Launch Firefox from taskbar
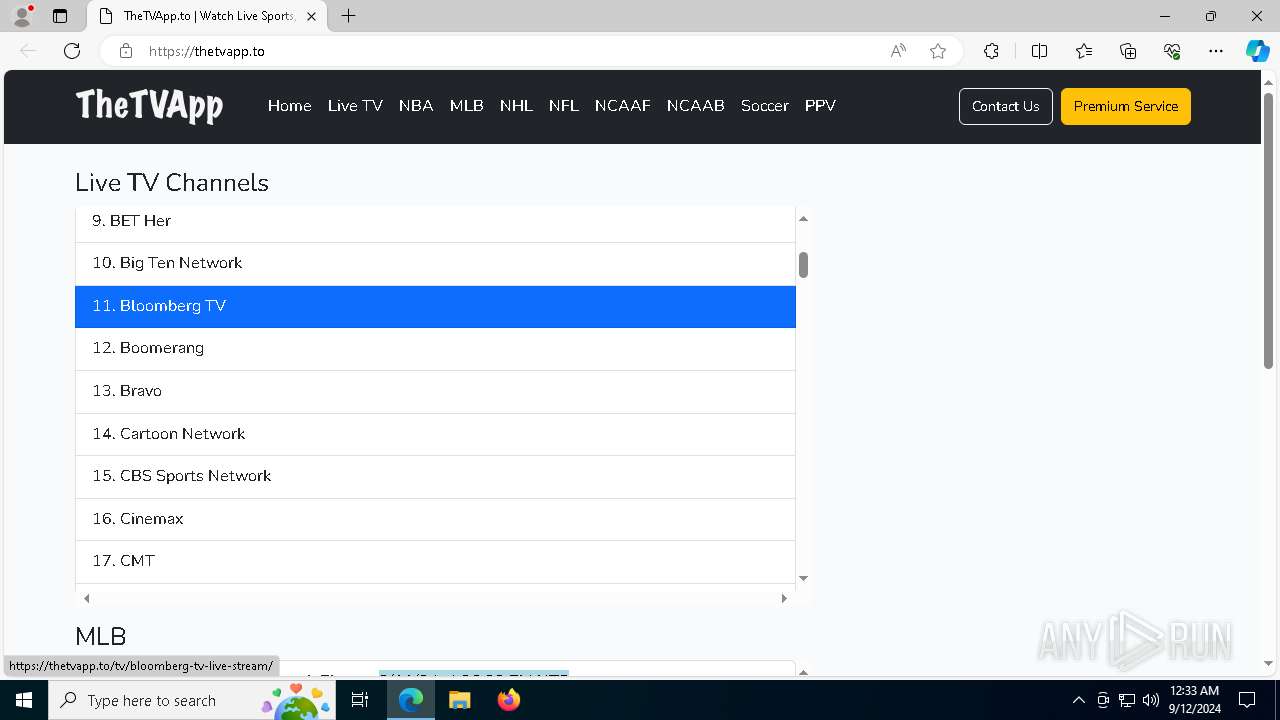The image size is (1280, 720). pyautogui.click(x=509, y=700)
